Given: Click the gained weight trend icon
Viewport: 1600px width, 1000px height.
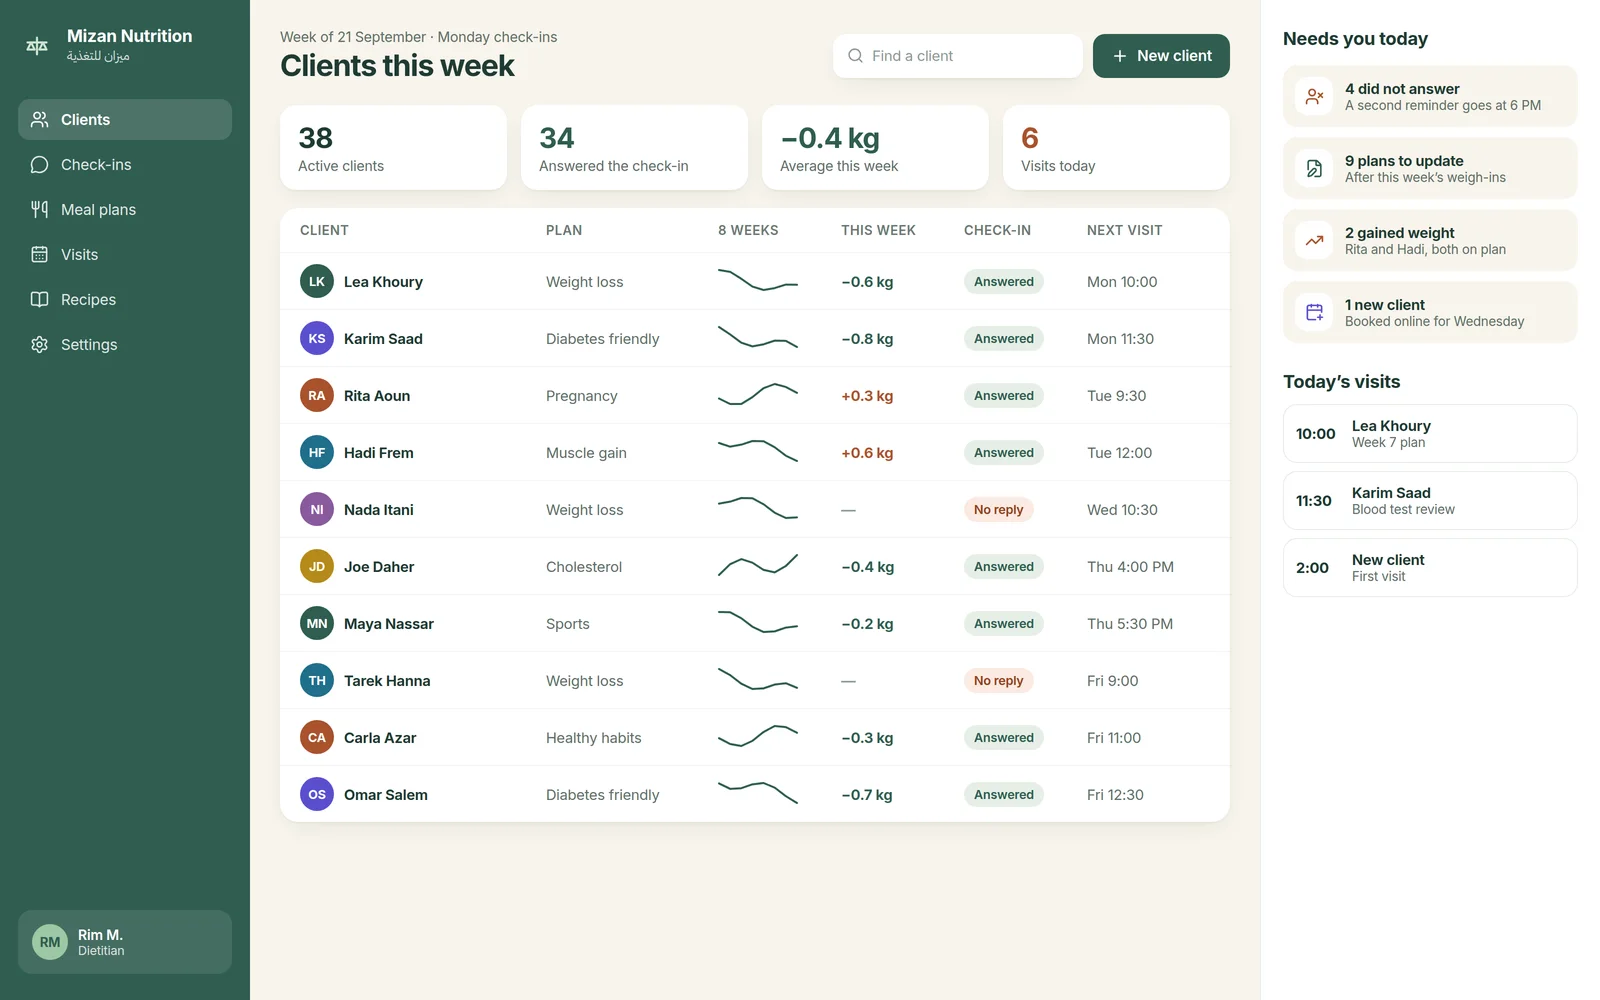Looking at the screenshot, I should click(1314, 241).
